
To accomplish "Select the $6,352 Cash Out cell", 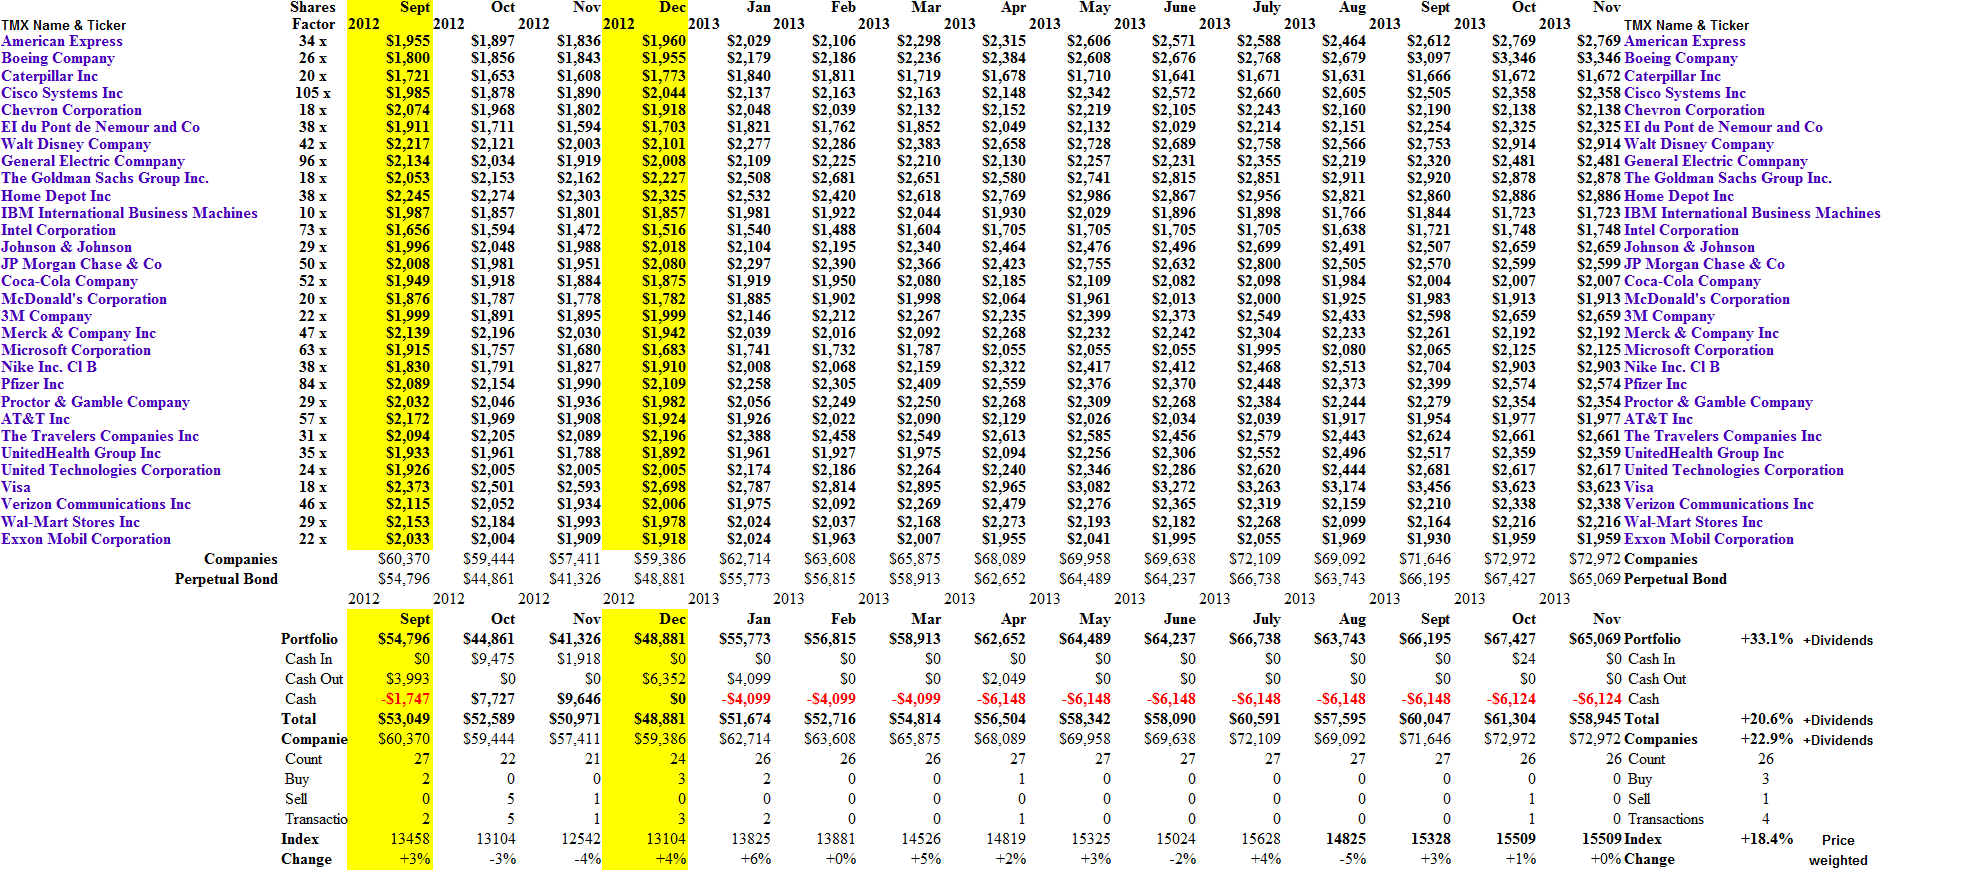I will [x=663, y=679].
